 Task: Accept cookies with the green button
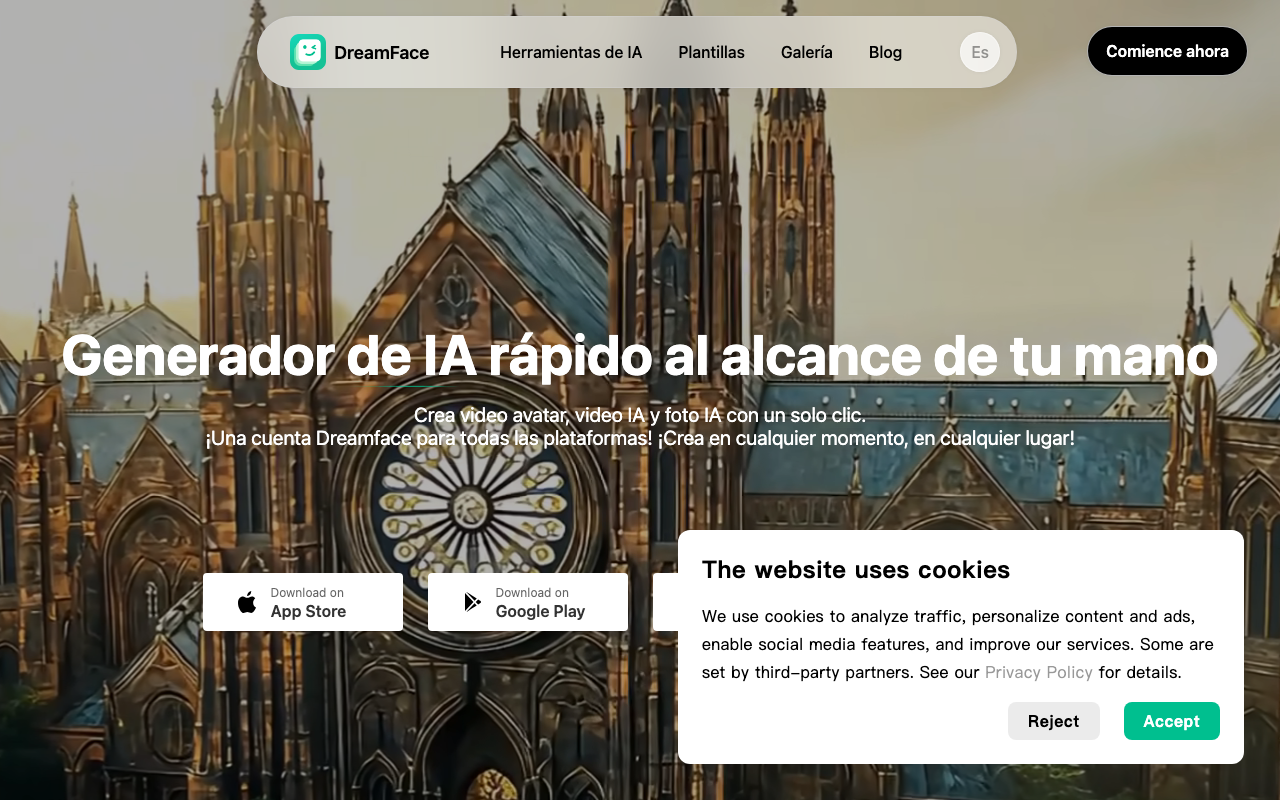point(1171,721)
